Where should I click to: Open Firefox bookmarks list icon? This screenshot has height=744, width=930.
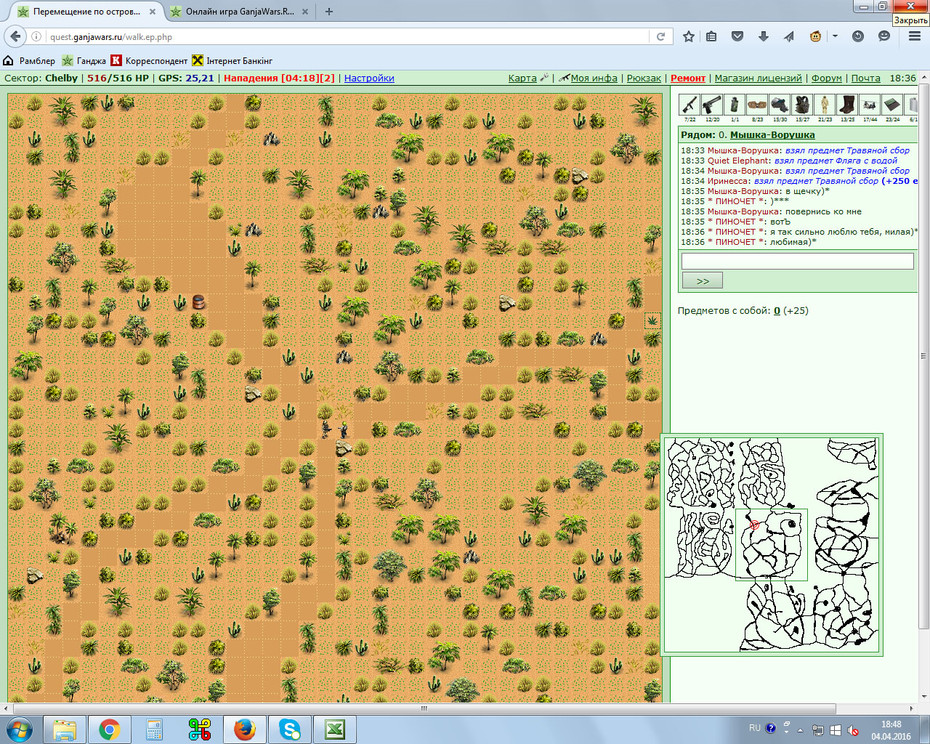pos(711,37)
